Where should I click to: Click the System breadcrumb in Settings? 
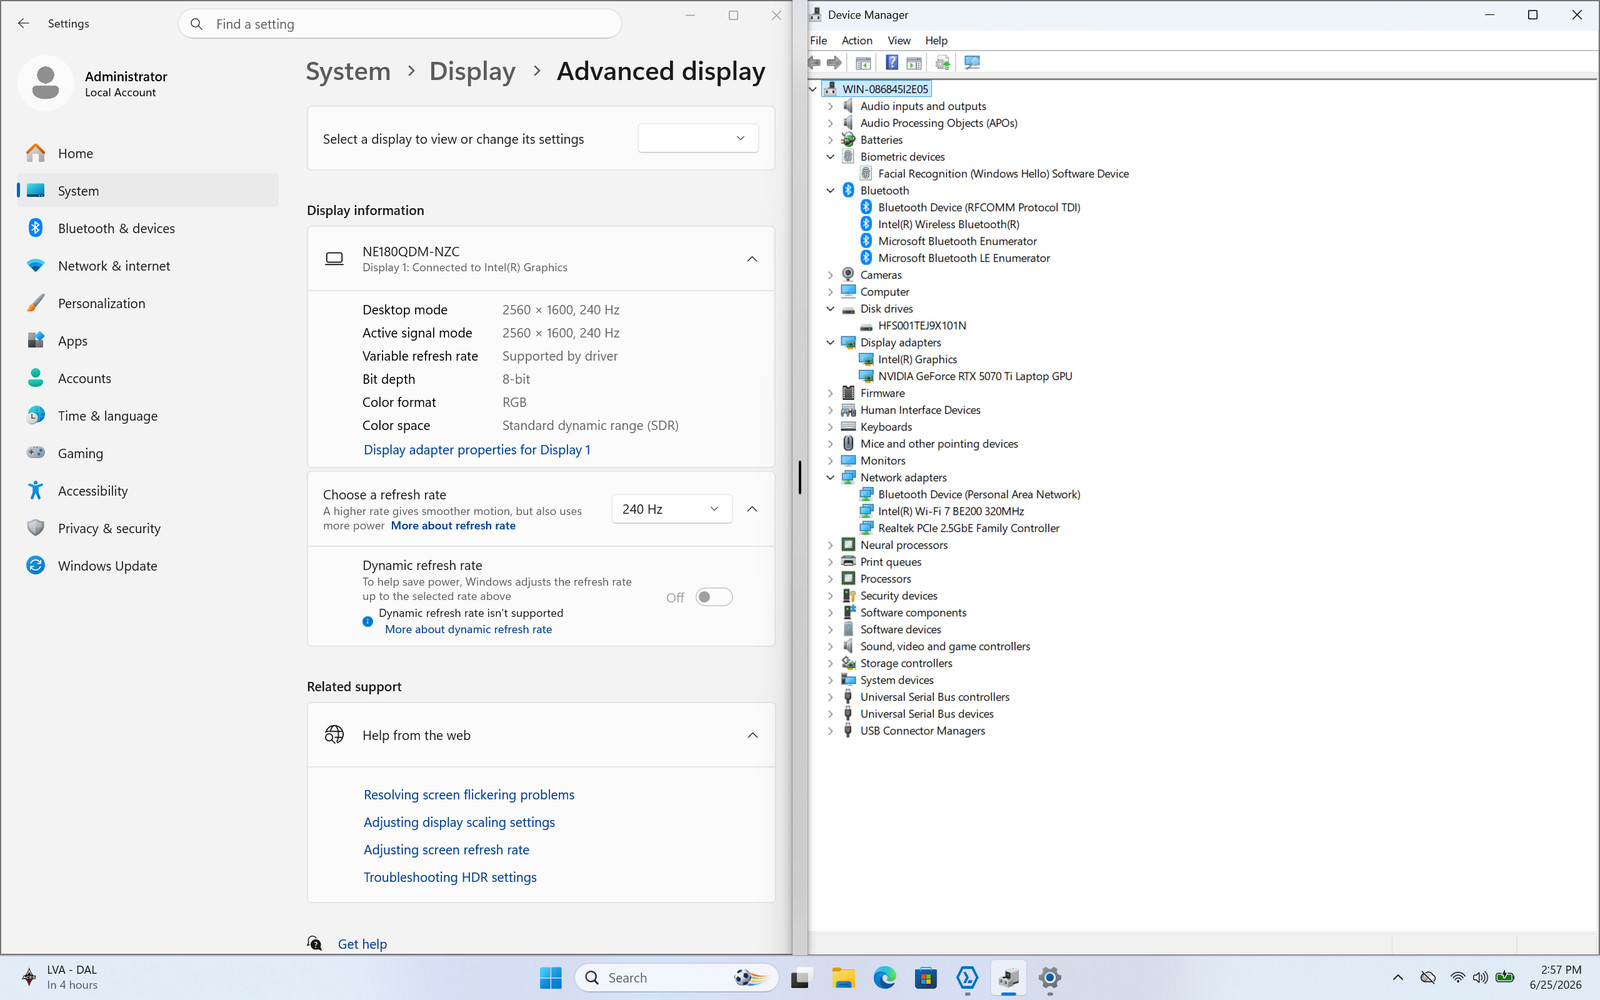[x=348, y=71]
